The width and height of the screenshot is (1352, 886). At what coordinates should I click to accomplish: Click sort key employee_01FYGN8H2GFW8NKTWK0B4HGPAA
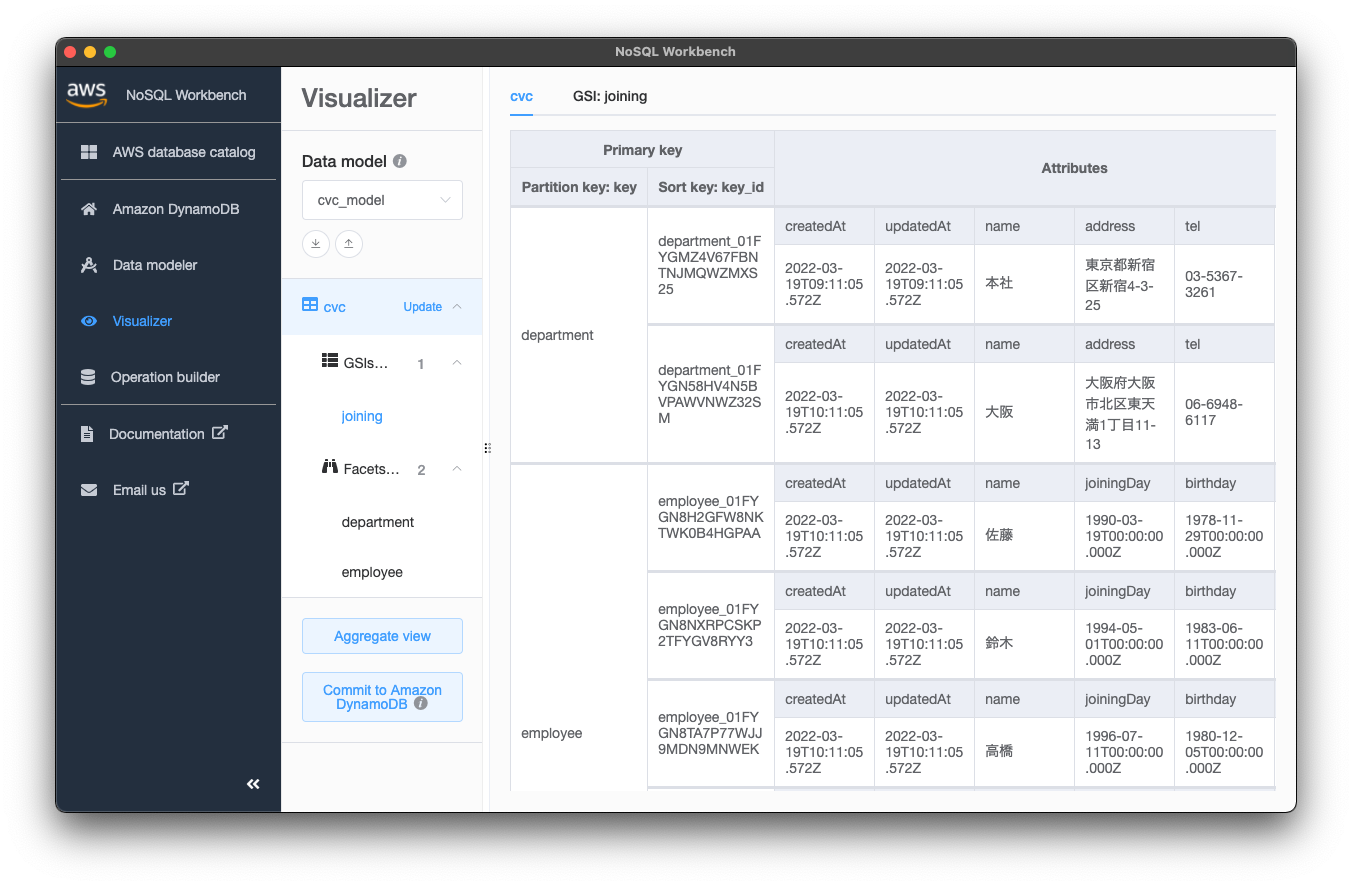point(711,517)
